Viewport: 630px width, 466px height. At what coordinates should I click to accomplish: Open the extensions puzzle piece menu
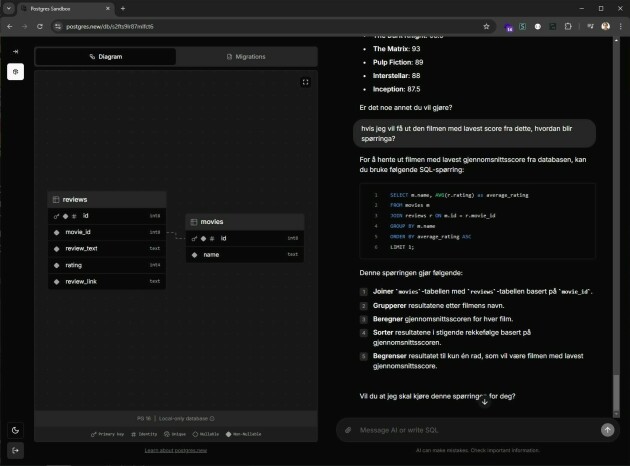click(568, 27)
